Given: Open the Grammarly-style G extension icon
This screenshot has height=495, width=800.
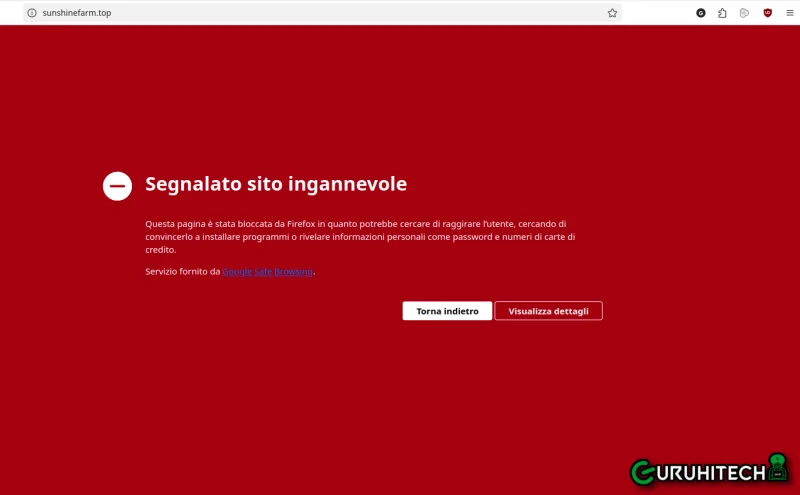Looking at the screenshot, I should (x=701, y=13).
